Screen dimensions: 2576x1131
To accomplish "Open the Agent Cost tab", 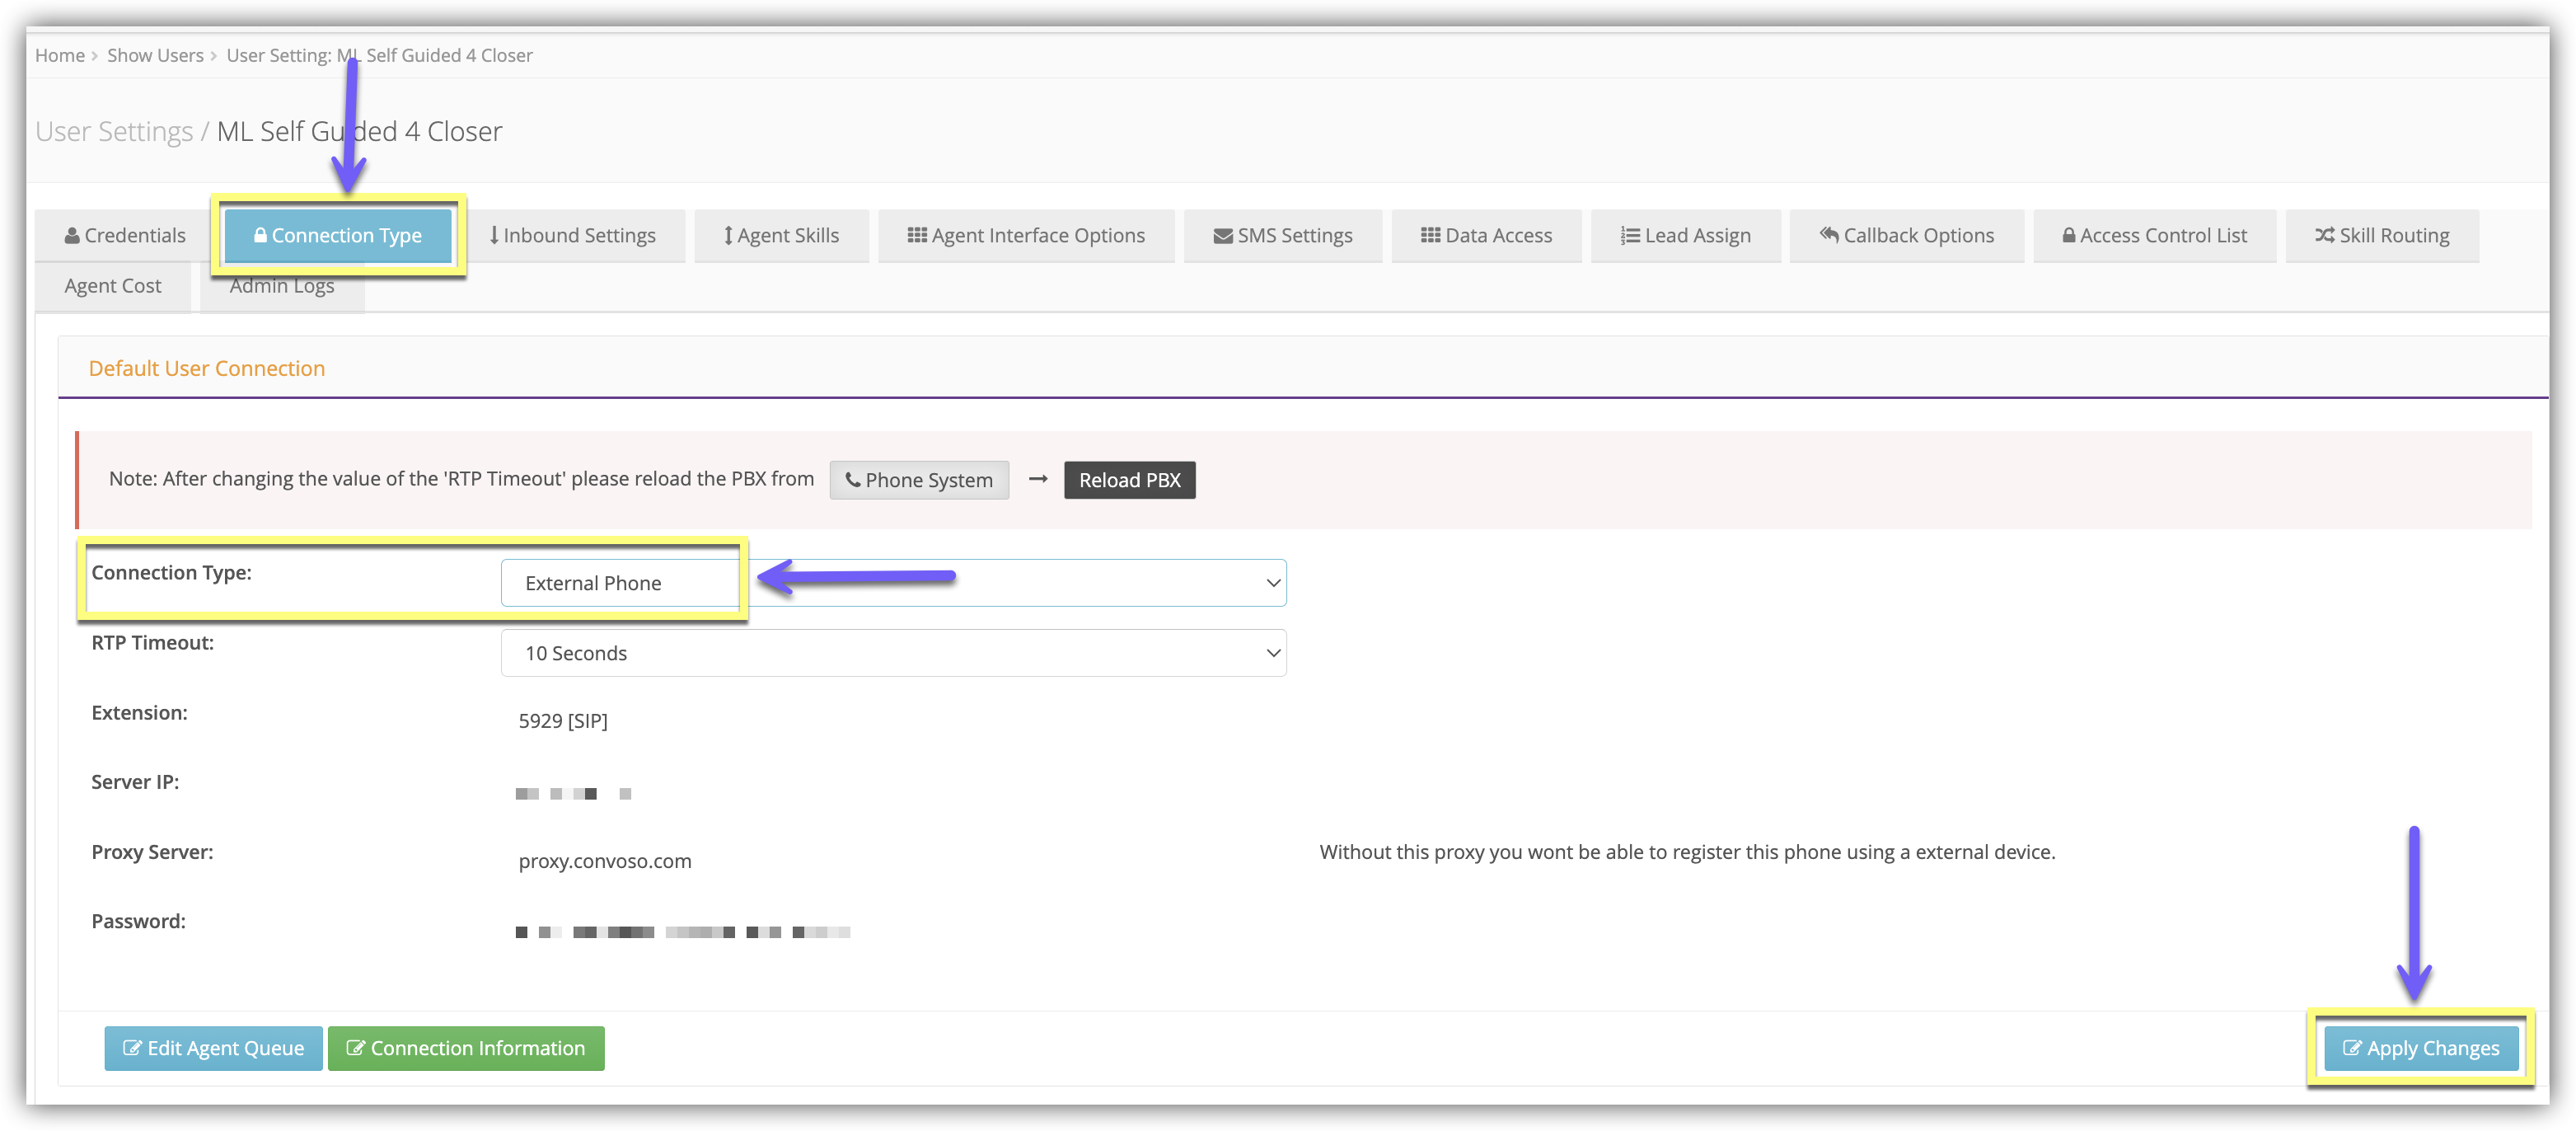I will (x=112, y=286).
